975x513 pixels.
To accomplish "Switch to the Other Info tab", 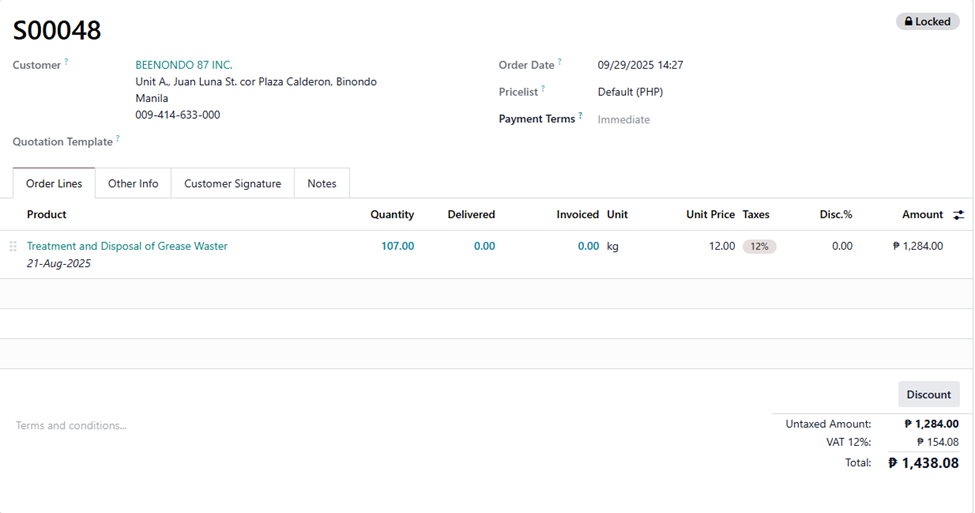I will (x=133, y=184).
